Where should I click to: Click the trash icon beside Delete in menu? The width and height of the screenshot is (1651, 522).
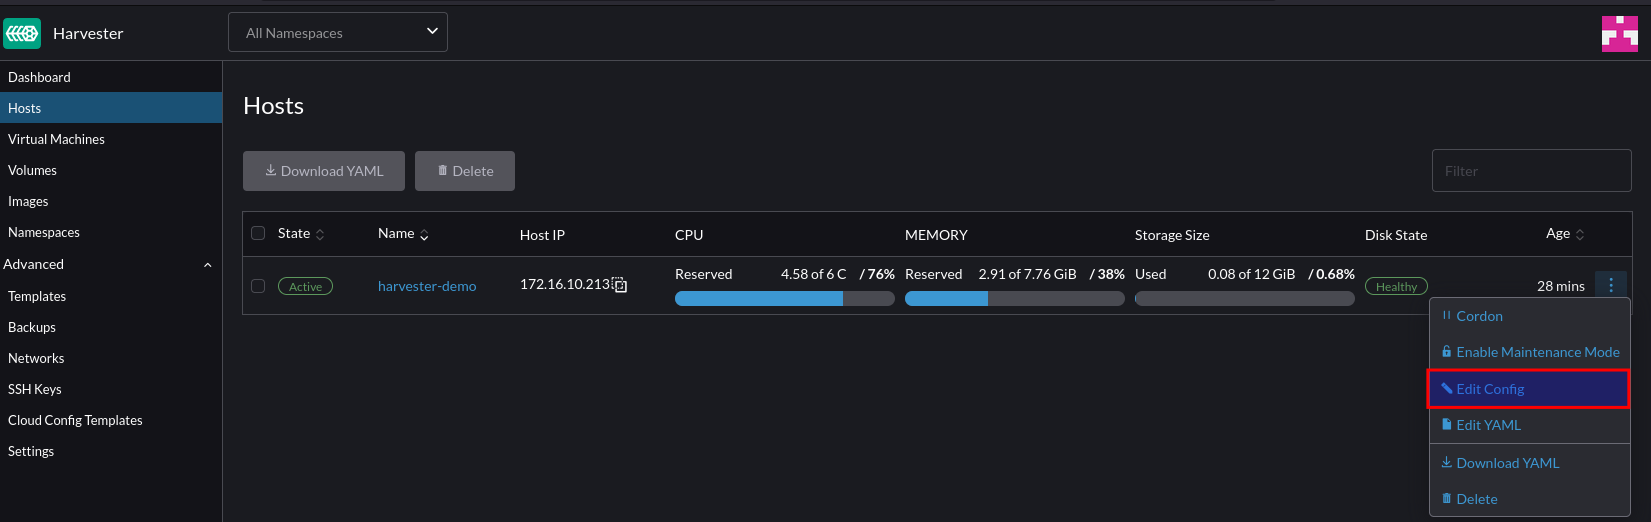(1446, 498)
